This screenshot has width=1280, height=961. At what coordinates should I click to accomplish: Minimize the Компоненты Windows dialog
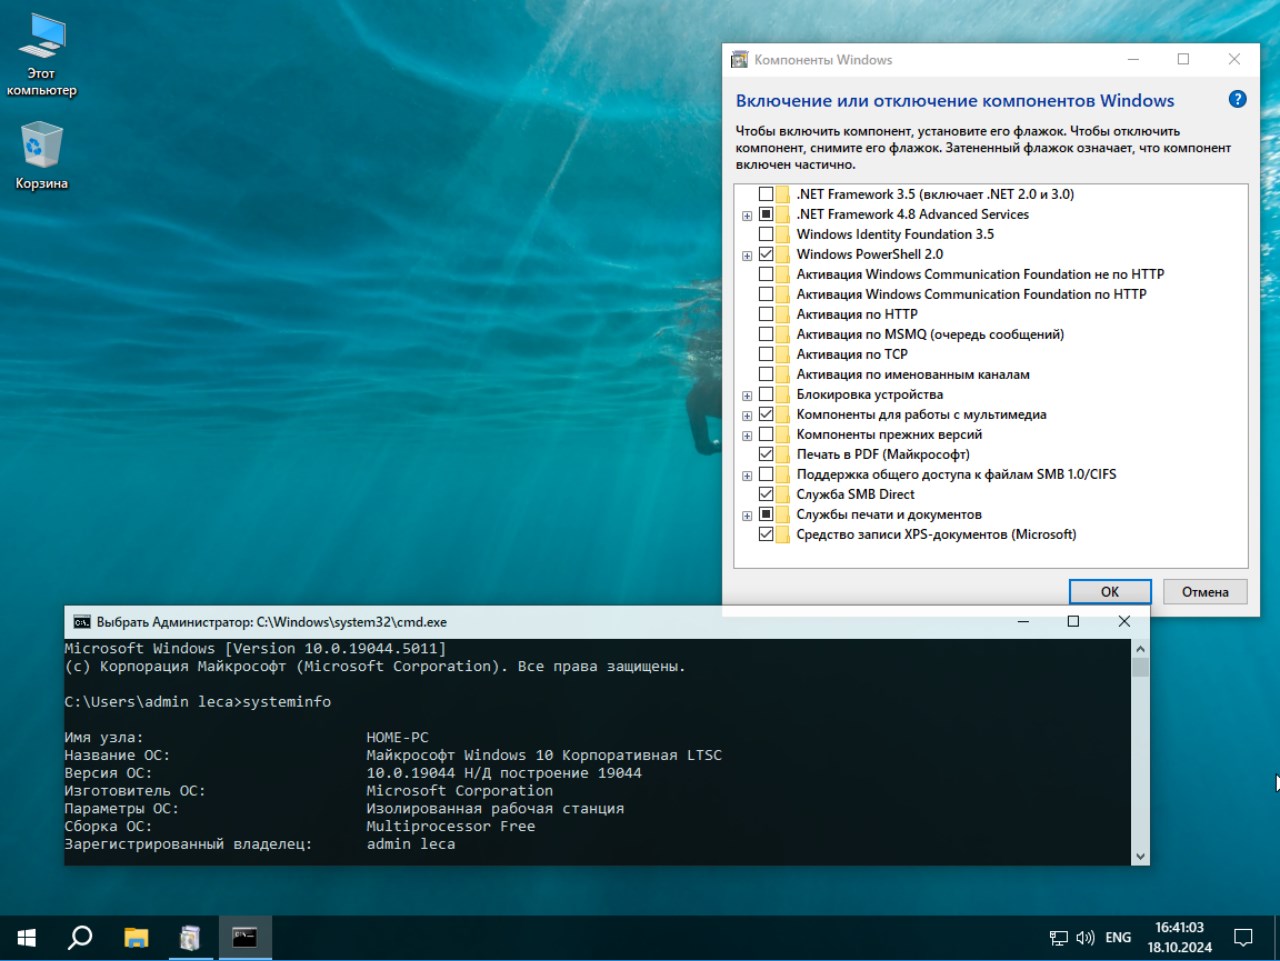click(1133, 59)
